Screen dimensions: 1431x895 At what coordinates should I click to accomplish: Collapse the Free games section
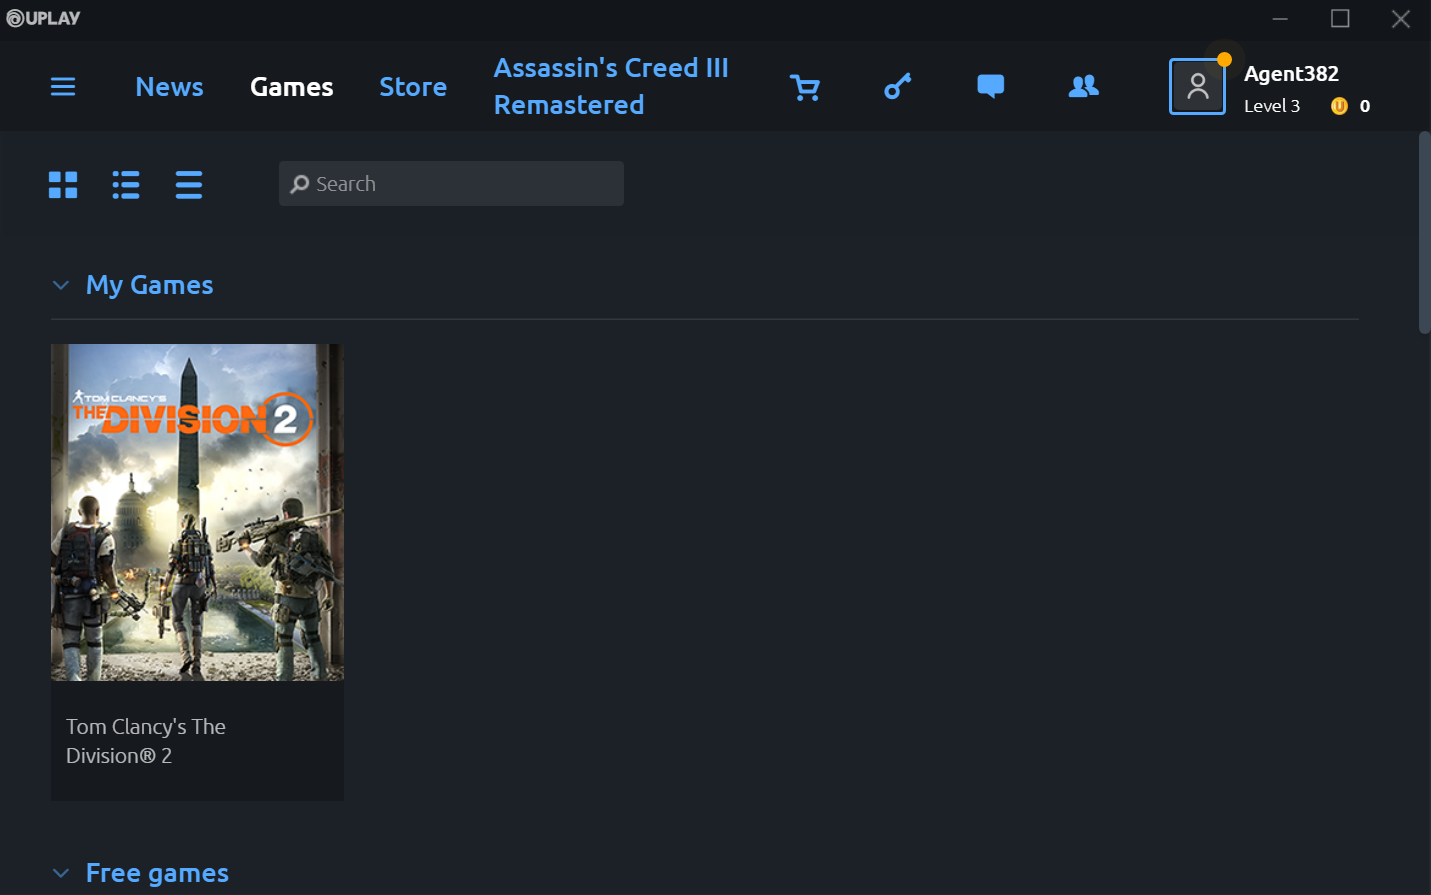click(61, 874)
